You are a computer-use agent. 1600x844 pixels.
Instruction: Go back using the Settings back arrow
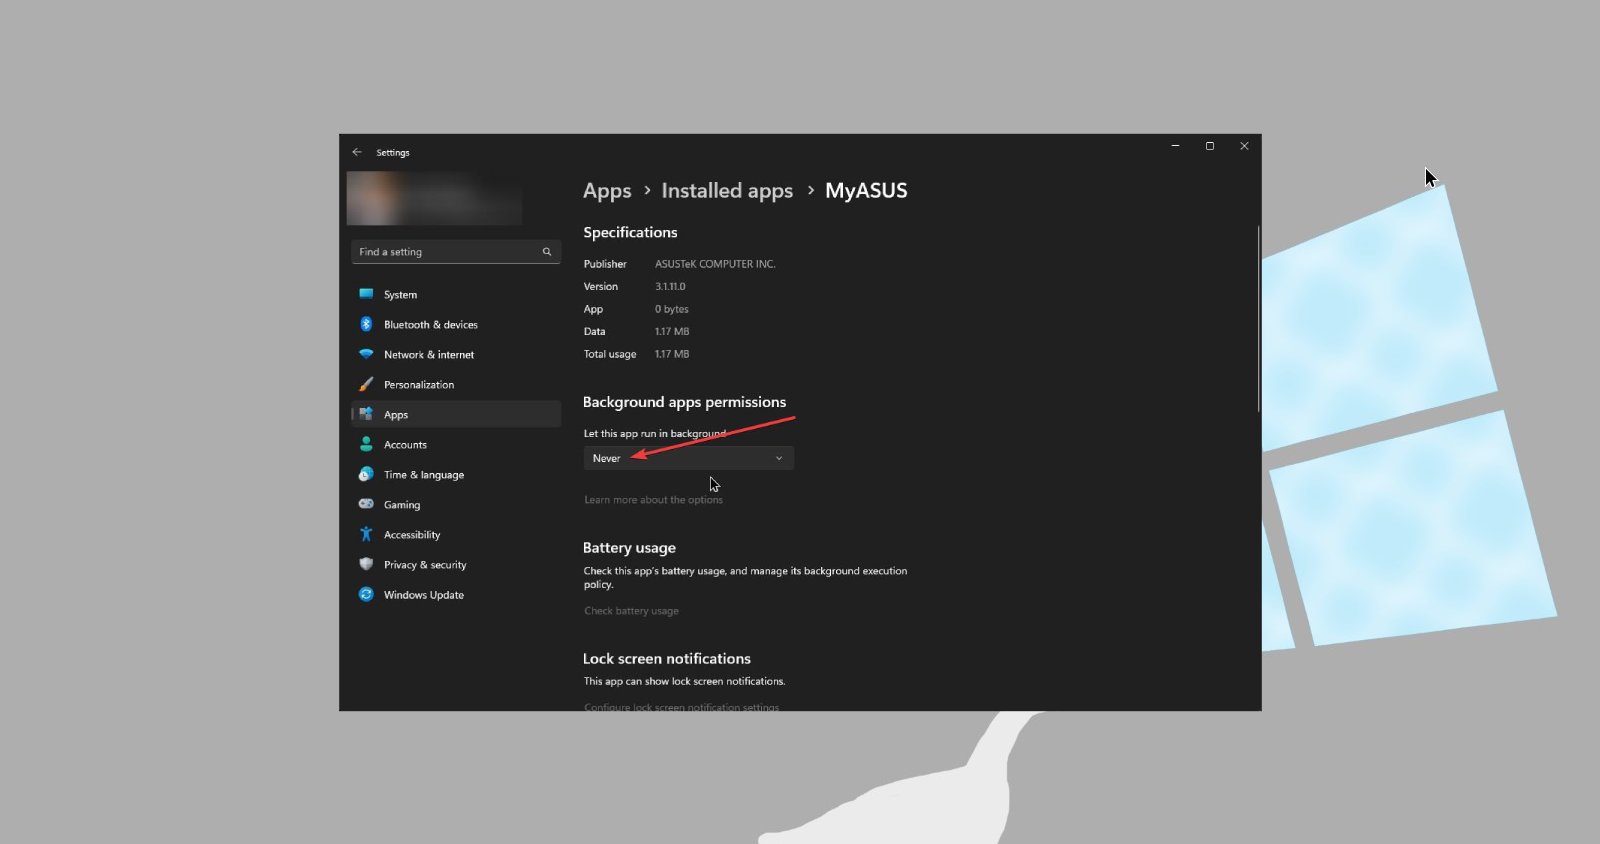pos(357,152)
